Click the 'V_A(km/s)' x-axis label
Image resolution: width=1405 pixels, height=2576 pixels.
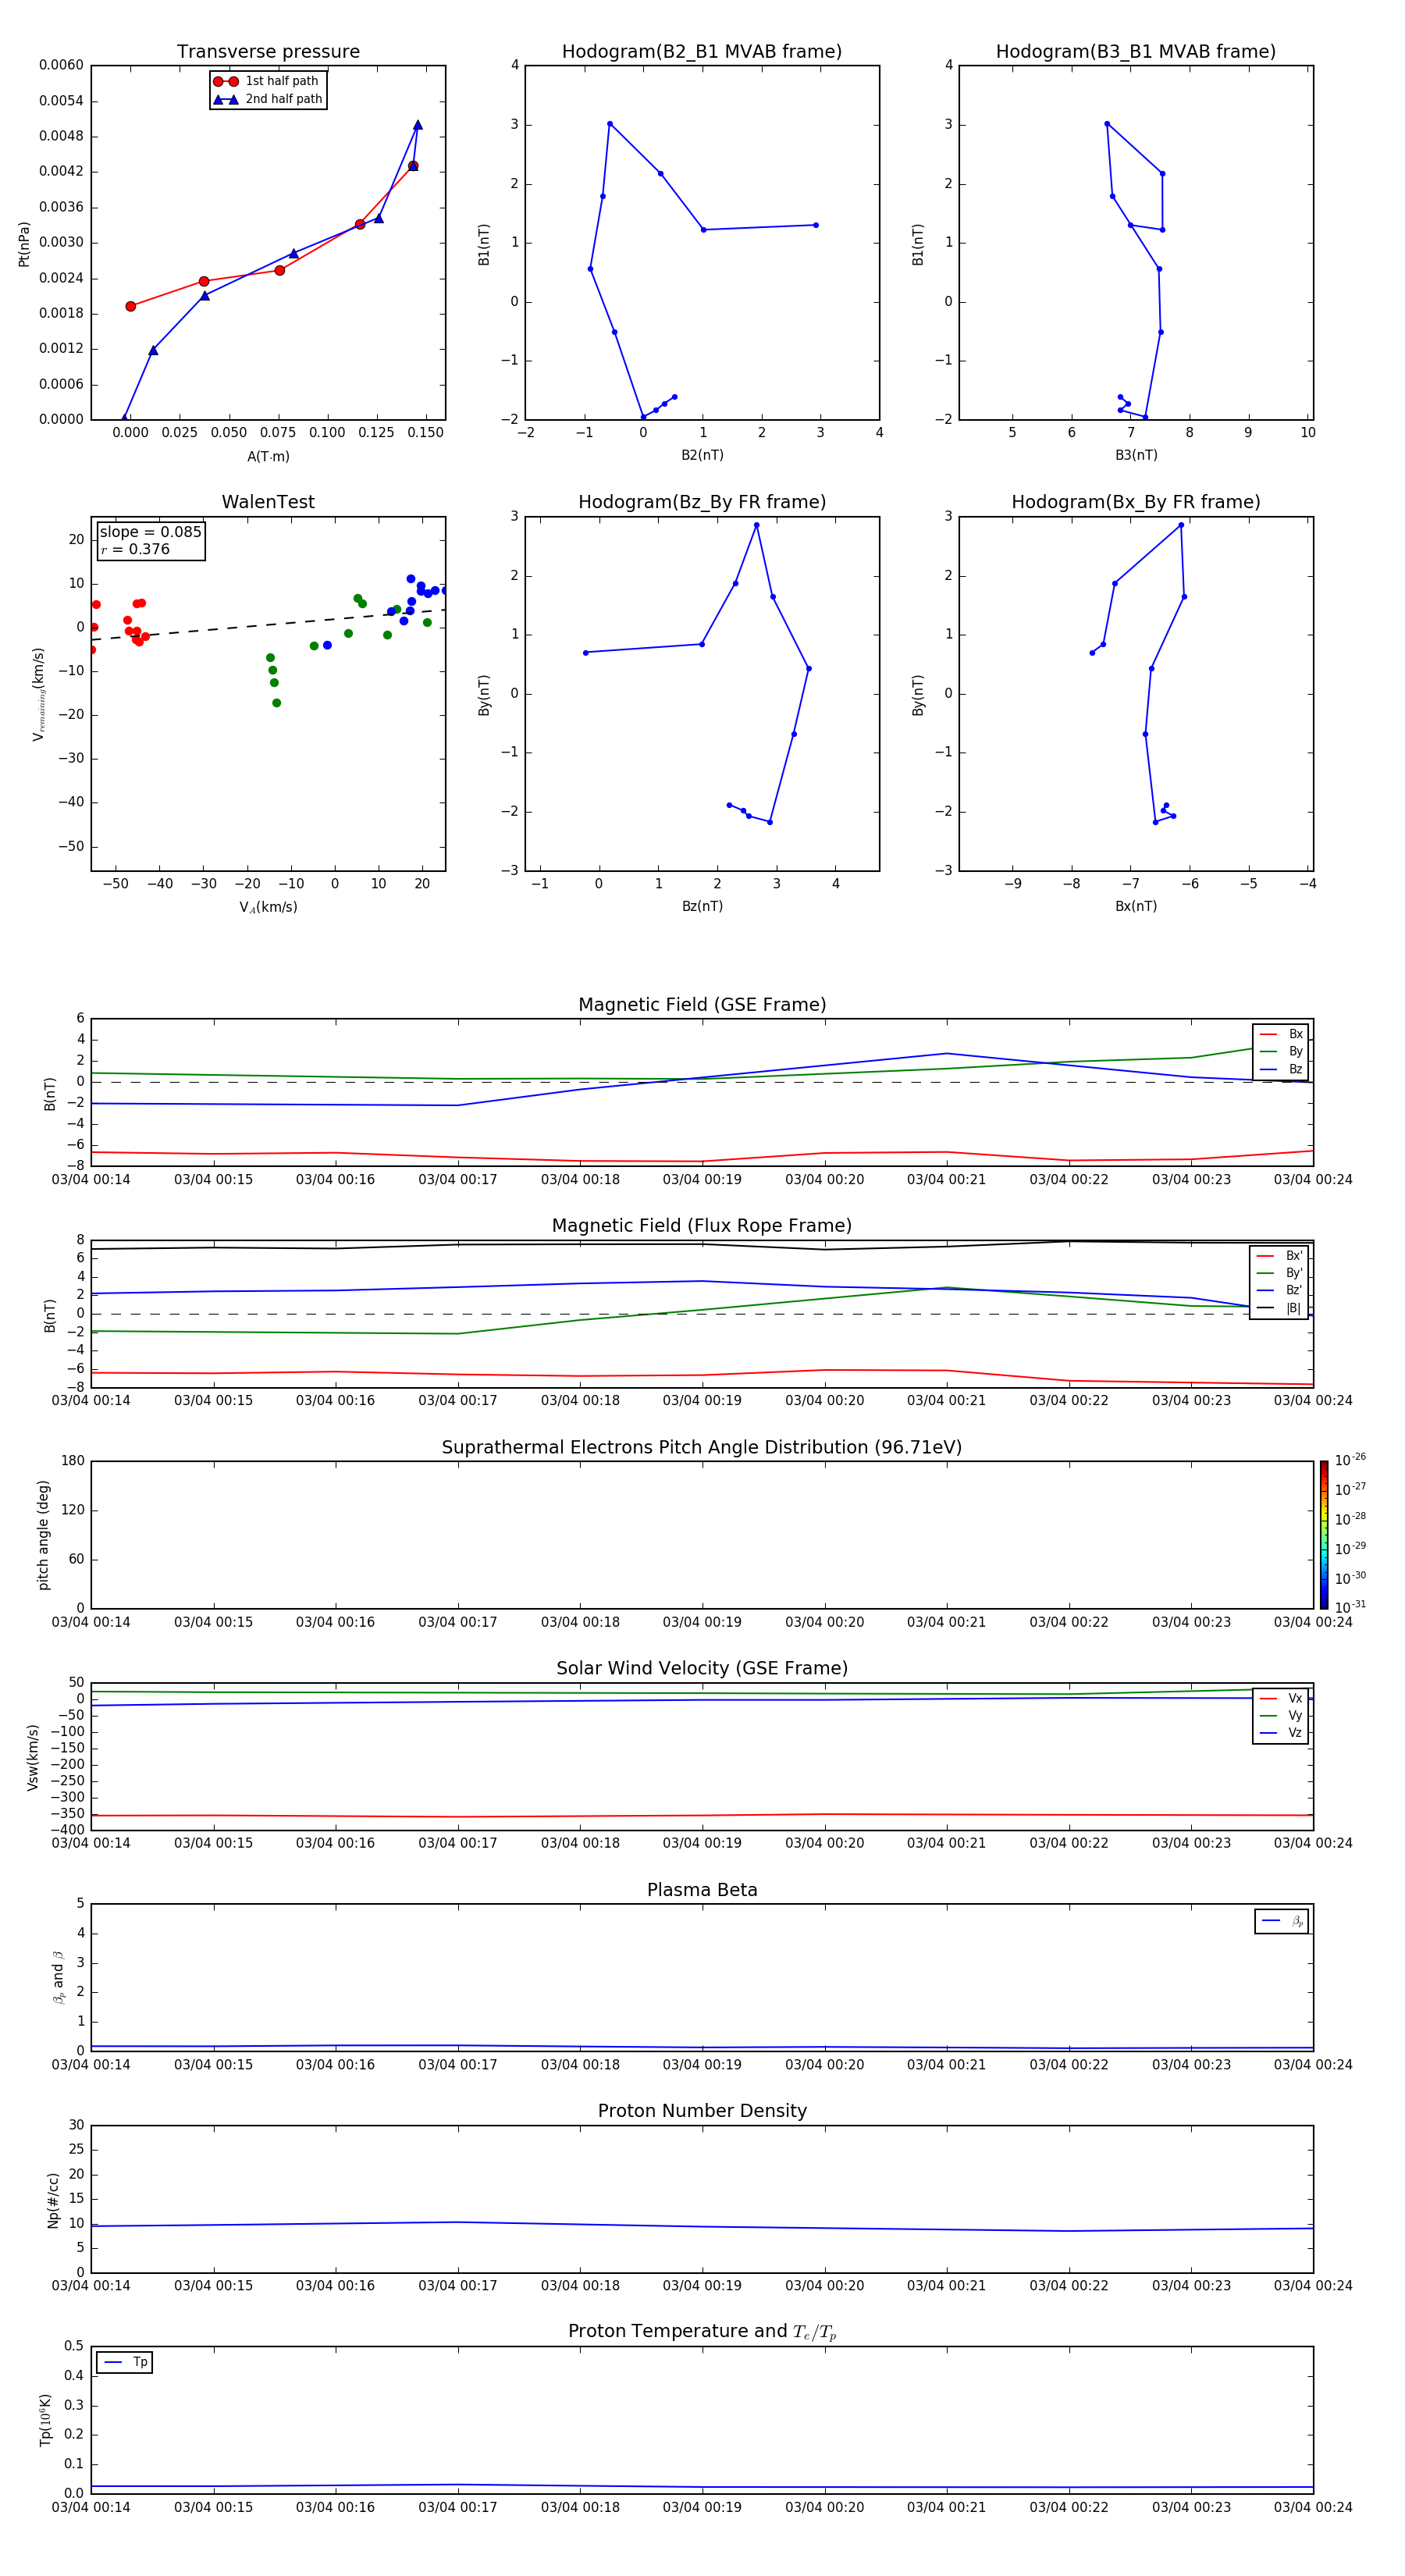click(268, 907)
